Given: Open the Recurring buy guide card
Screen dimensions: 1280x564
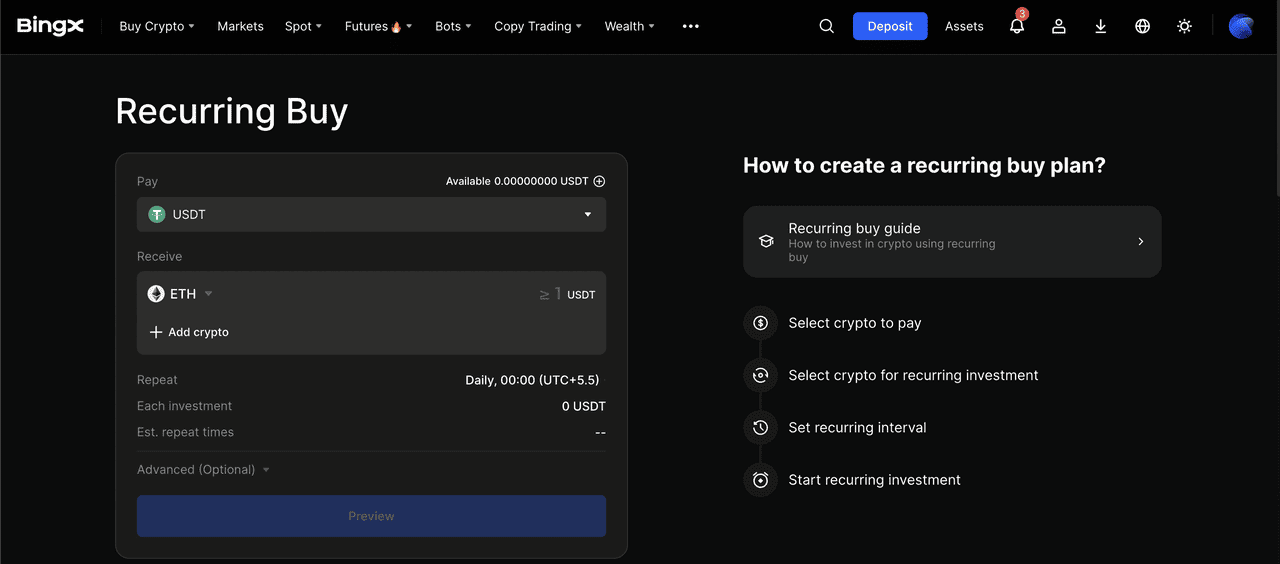Looking at the screenshot, I should pyautogui.click(x=951, y=242).
